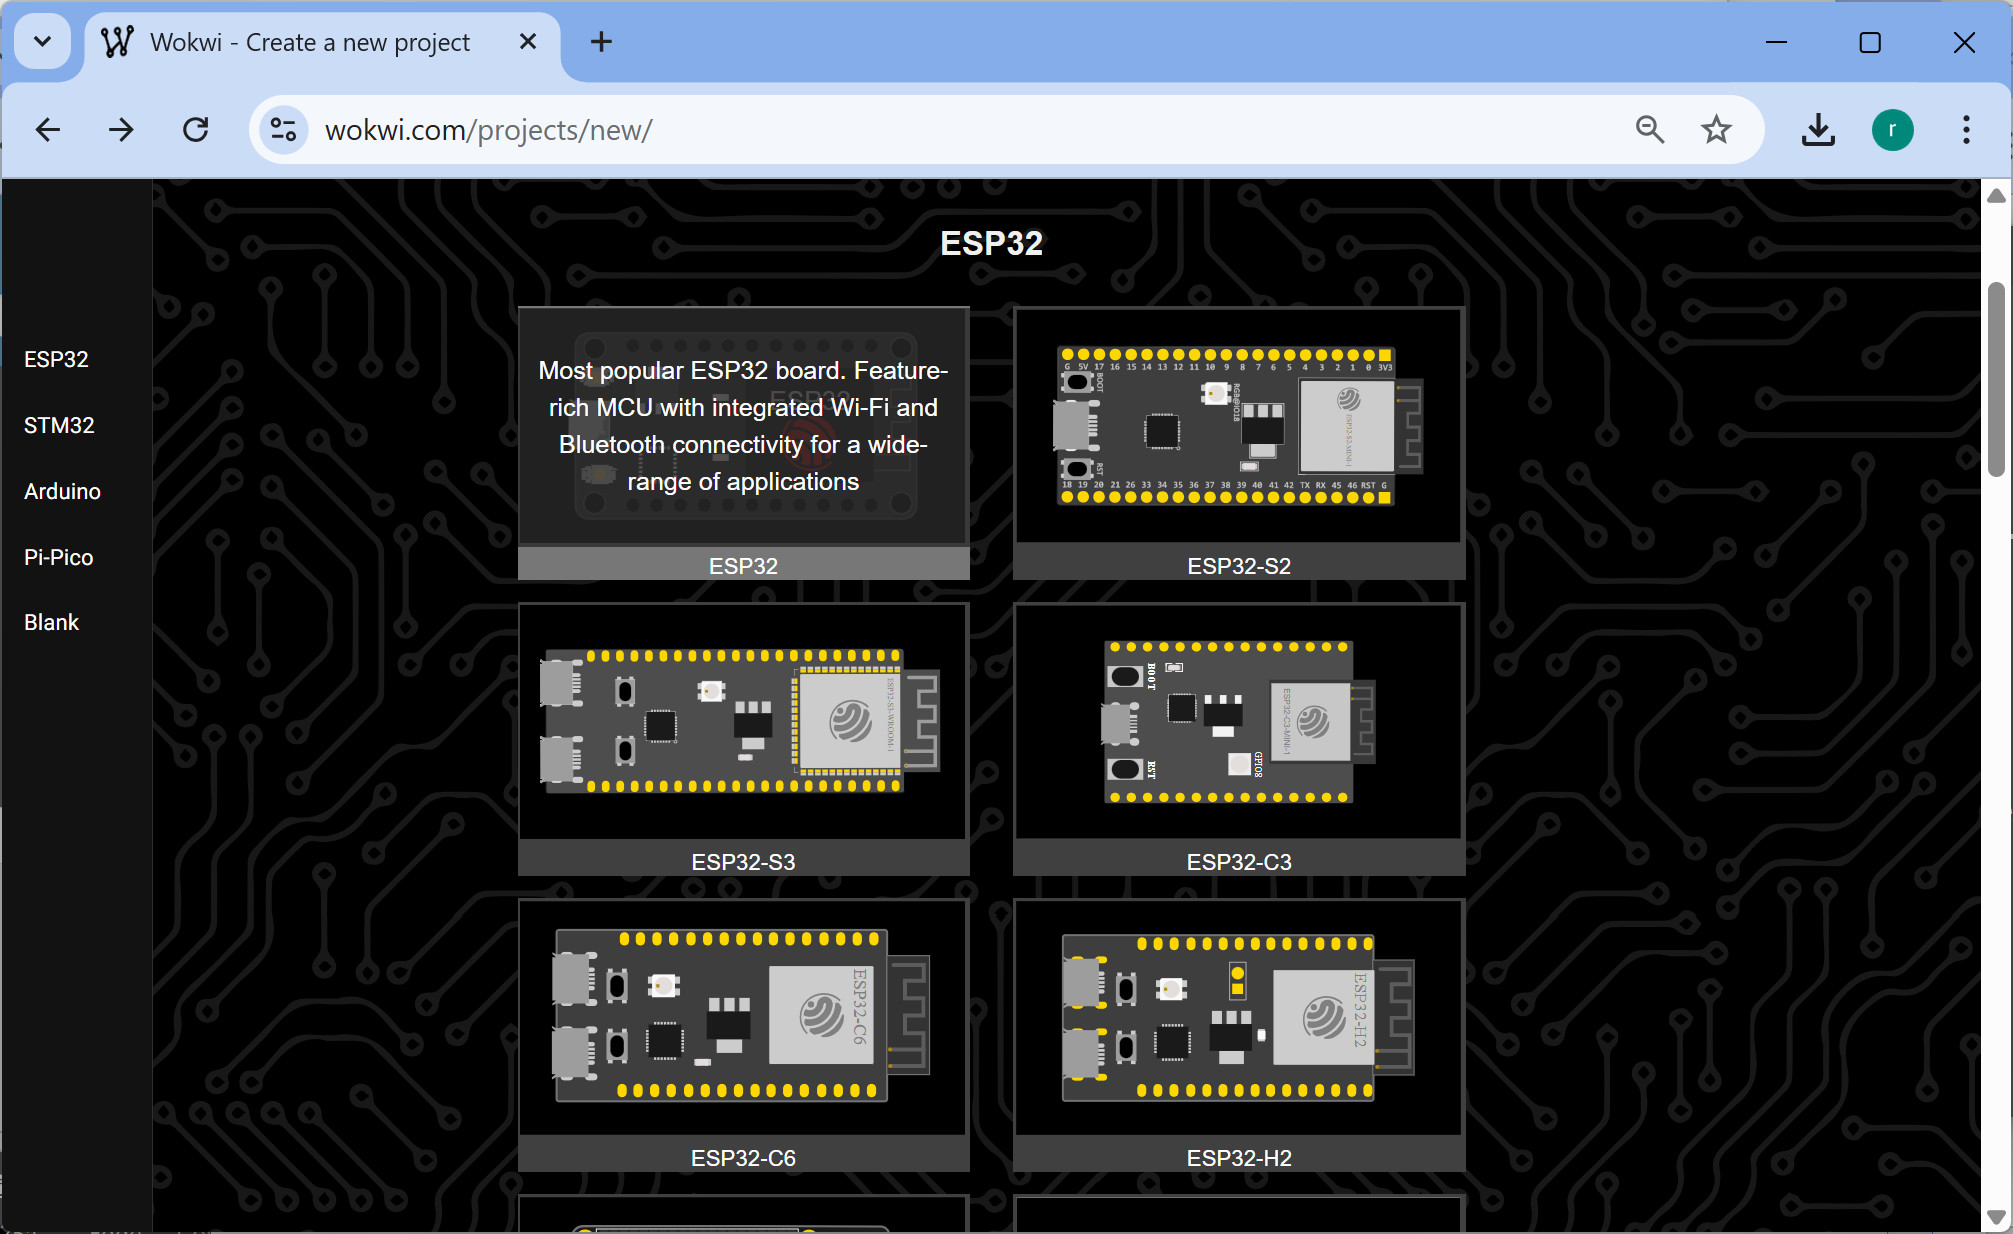The width and height of the screenshot is (2013, 1234).
Task: Click the ESP32-C6 label
Action: tap(743, 1158)
